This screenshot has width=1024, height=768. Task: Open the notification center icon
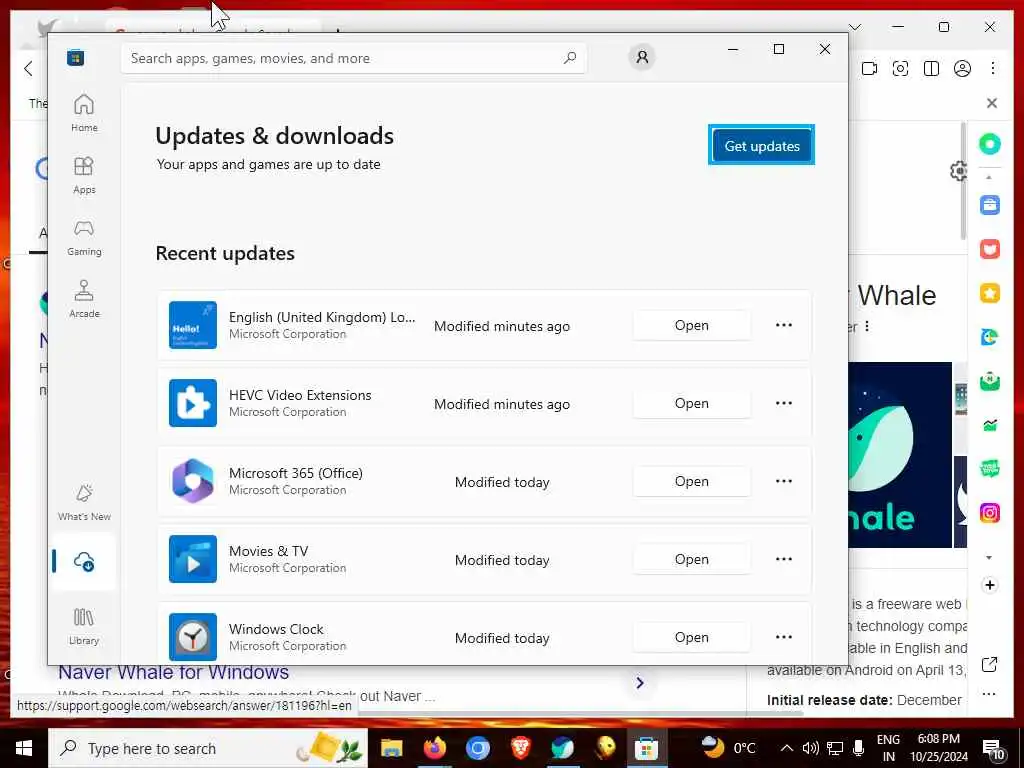(x=994, y=749)
